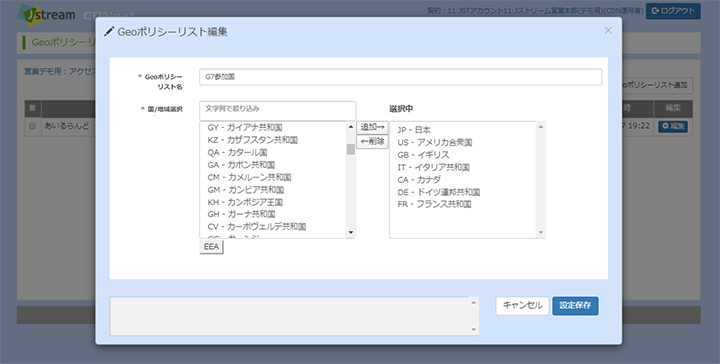Click country list scrollbar up arrow
This screenshot has width=720, height=364.
tap(351, 126)
